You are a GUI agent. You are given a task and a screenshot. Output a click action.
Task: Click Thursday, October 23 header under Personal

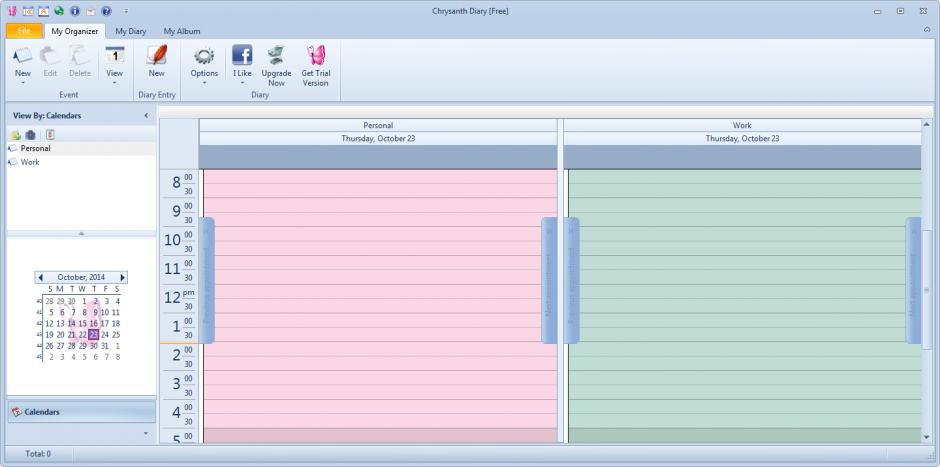[x=378, y=138]
